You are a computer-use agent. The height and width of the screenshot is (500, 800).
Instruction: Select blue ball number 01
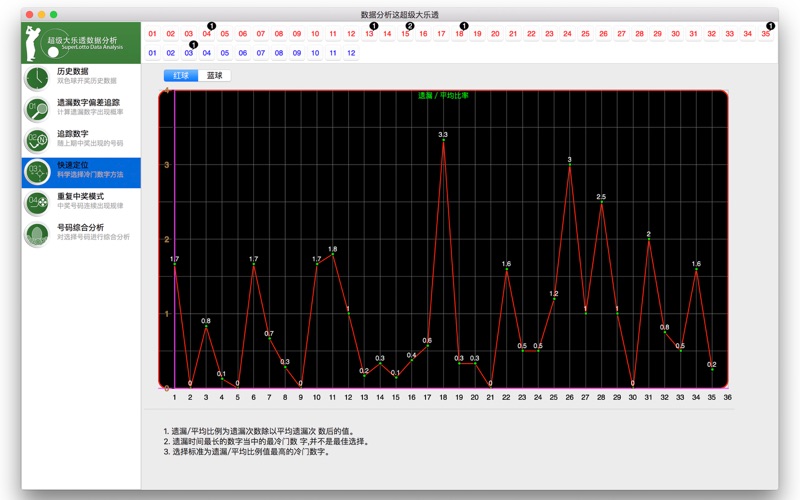(153, 53)
